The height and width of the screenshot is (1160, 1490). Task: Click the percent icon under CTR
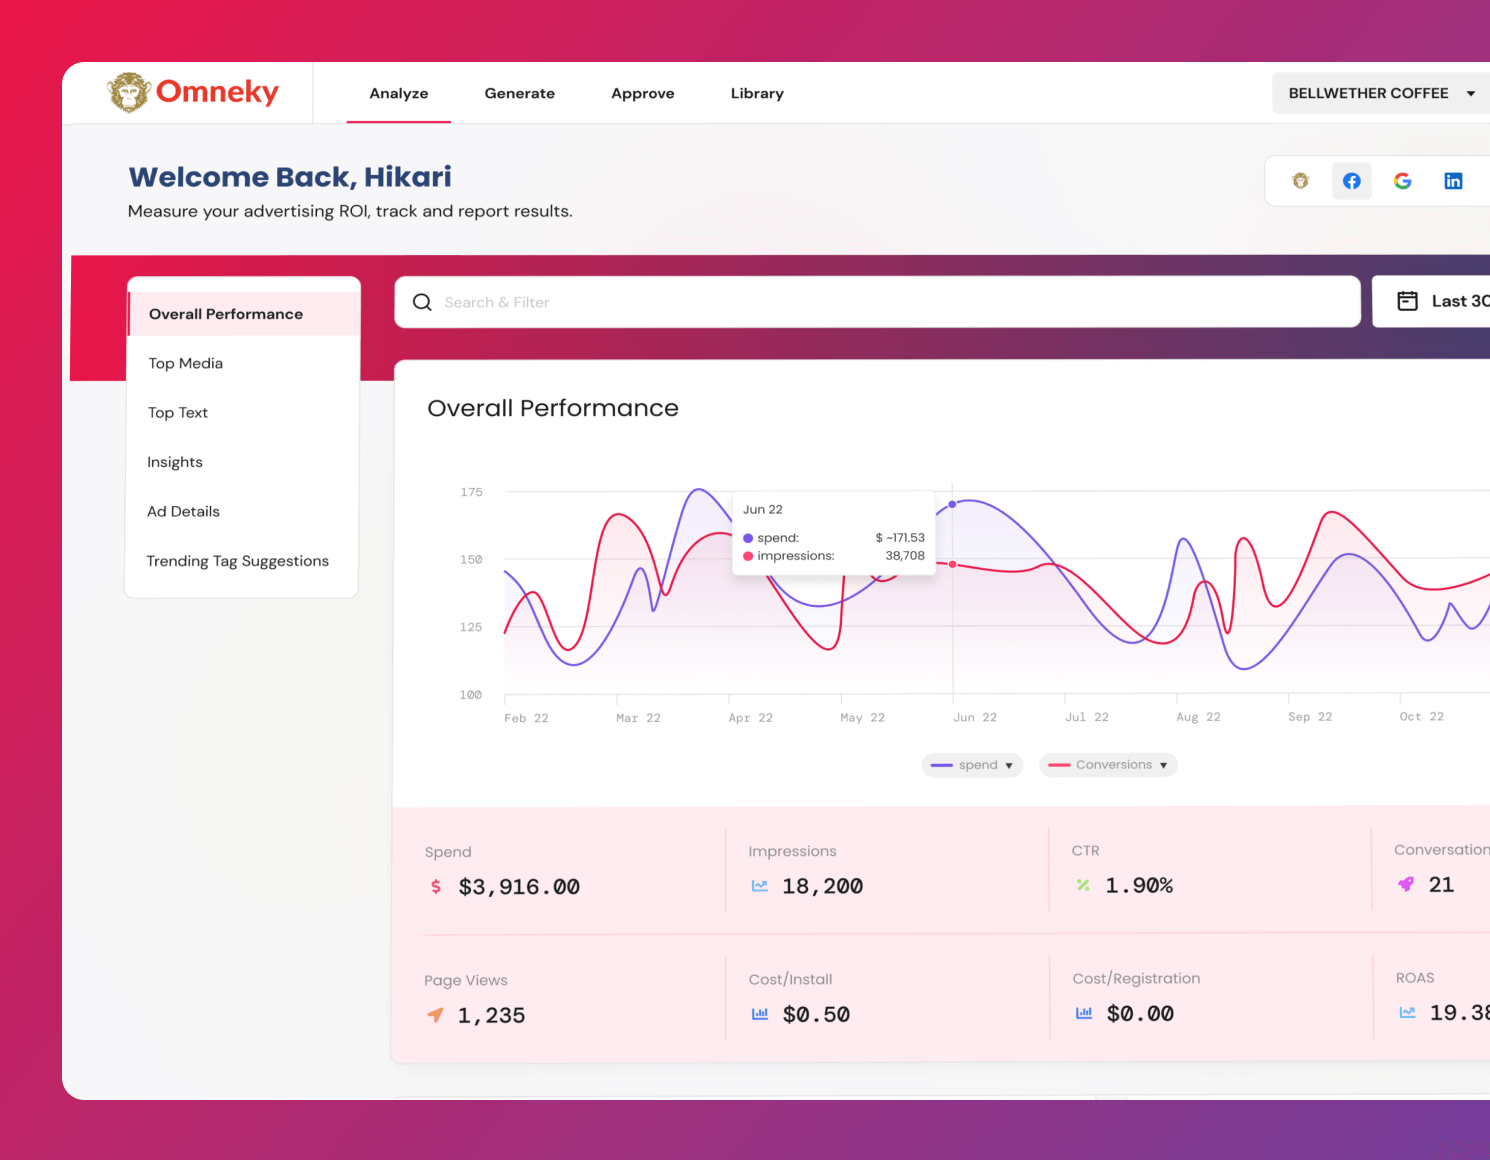1083,885
